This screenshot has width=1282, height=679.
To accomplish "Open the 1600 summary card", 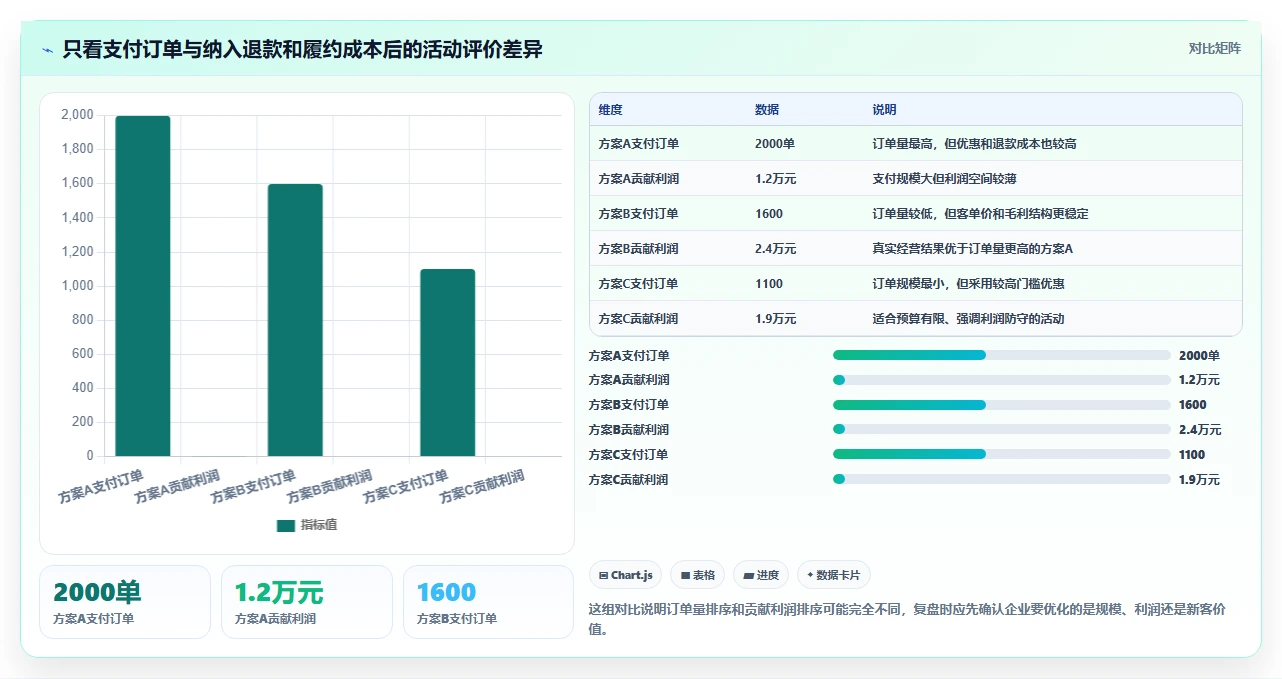I will 488,602.
